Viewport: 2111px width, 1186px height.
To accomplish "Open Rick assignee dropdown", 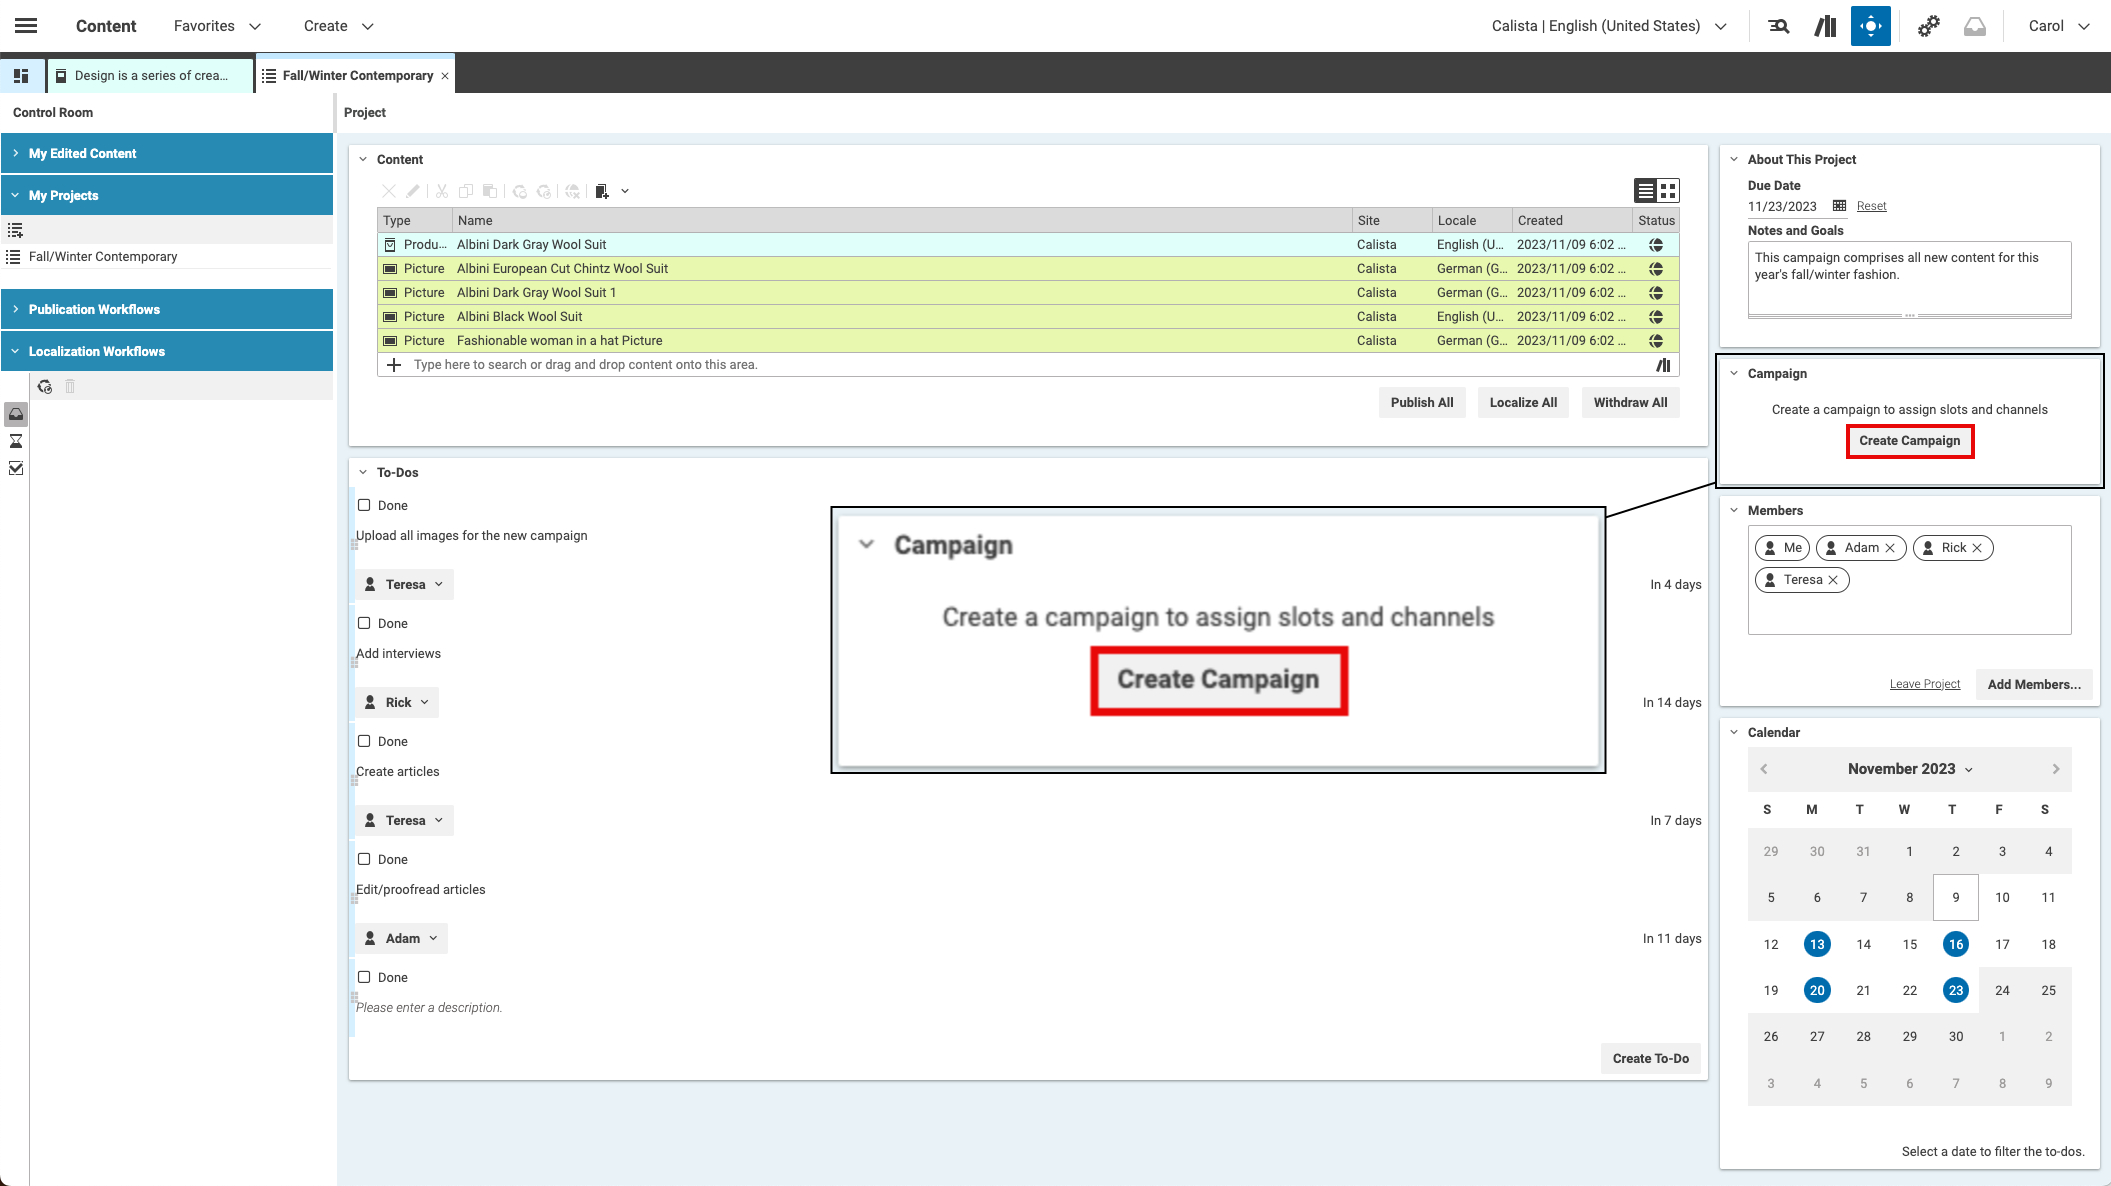I will (398, 702).
